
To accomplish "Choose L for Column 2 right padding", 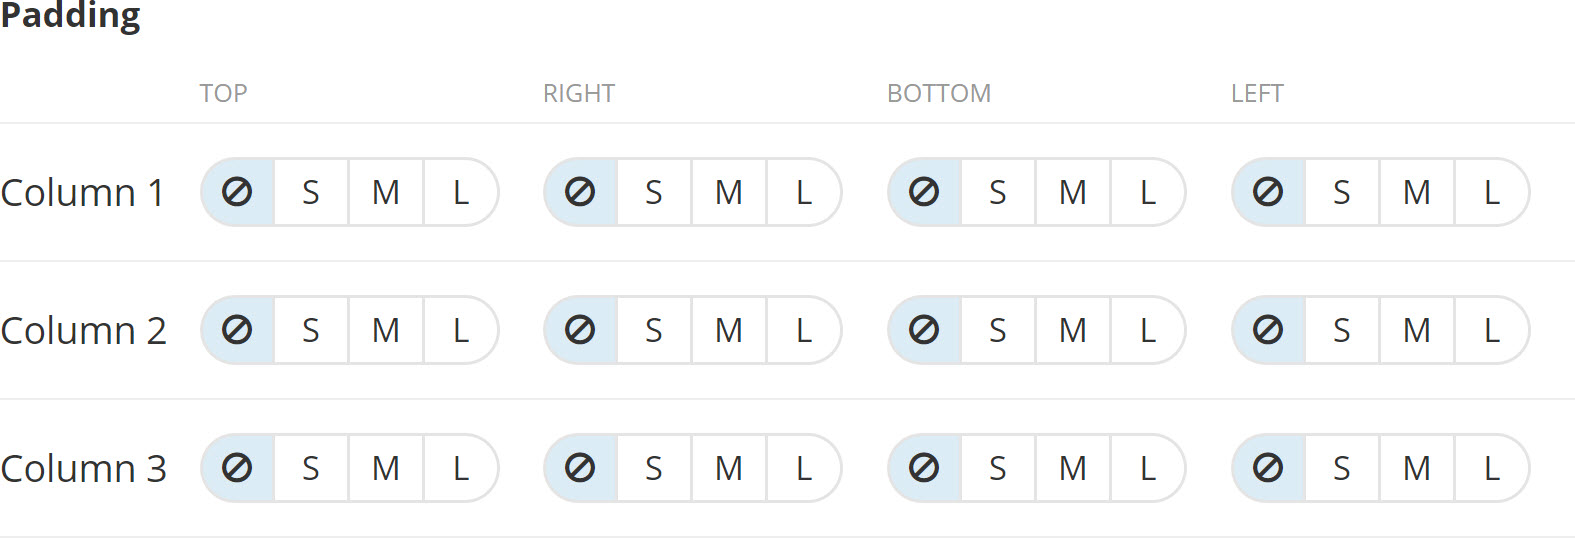I will (803, 330).
